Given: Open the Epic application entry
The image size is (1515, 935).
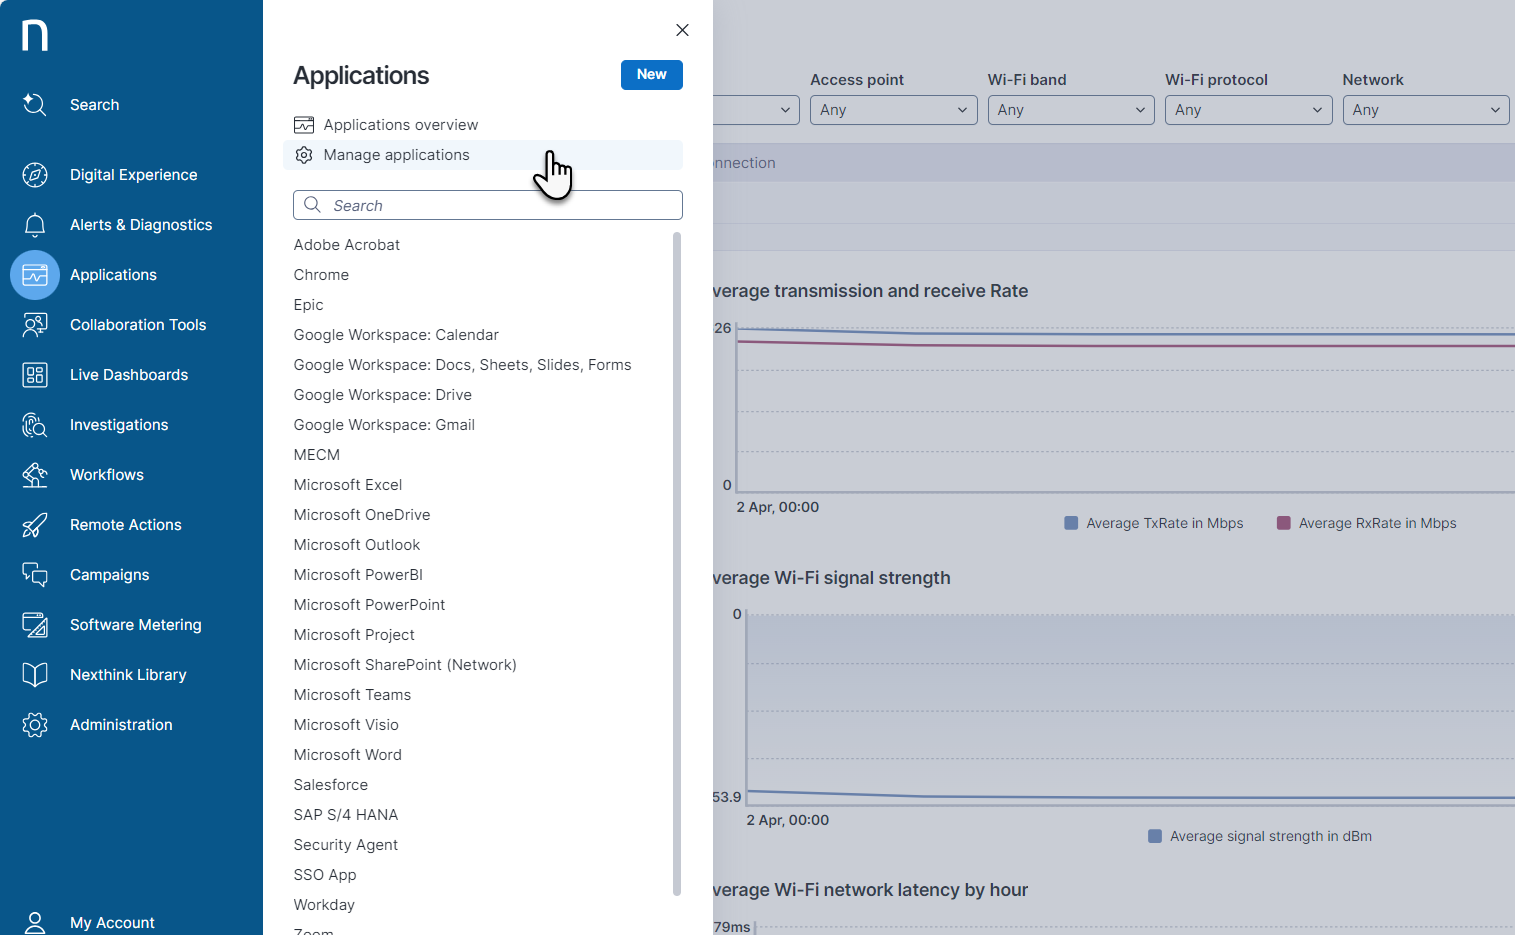Looking at the screenshot, I should click(308, 305).
